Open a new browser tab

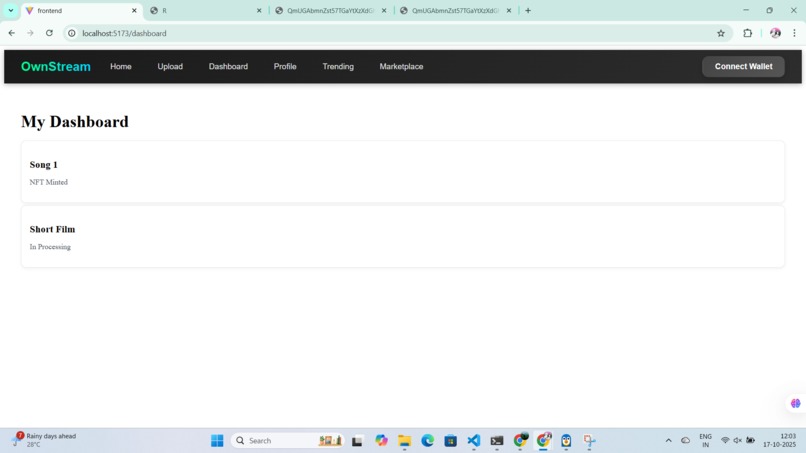[x=528, y=10]
